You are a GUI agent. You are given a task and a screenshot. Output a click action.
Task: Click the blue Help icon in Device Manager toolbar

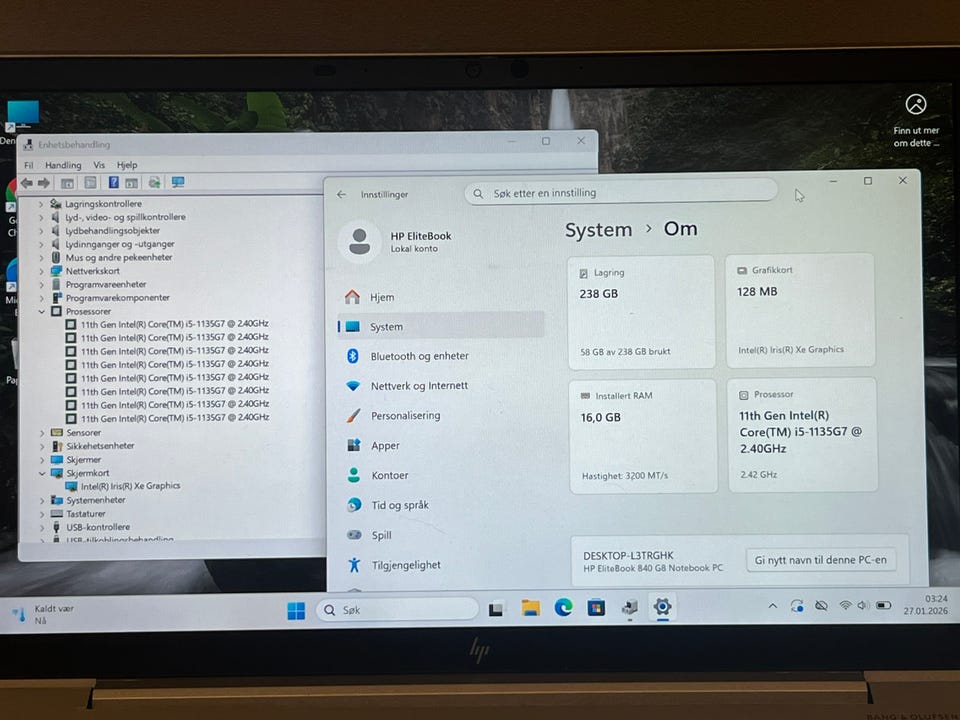[x=113, y=182]
